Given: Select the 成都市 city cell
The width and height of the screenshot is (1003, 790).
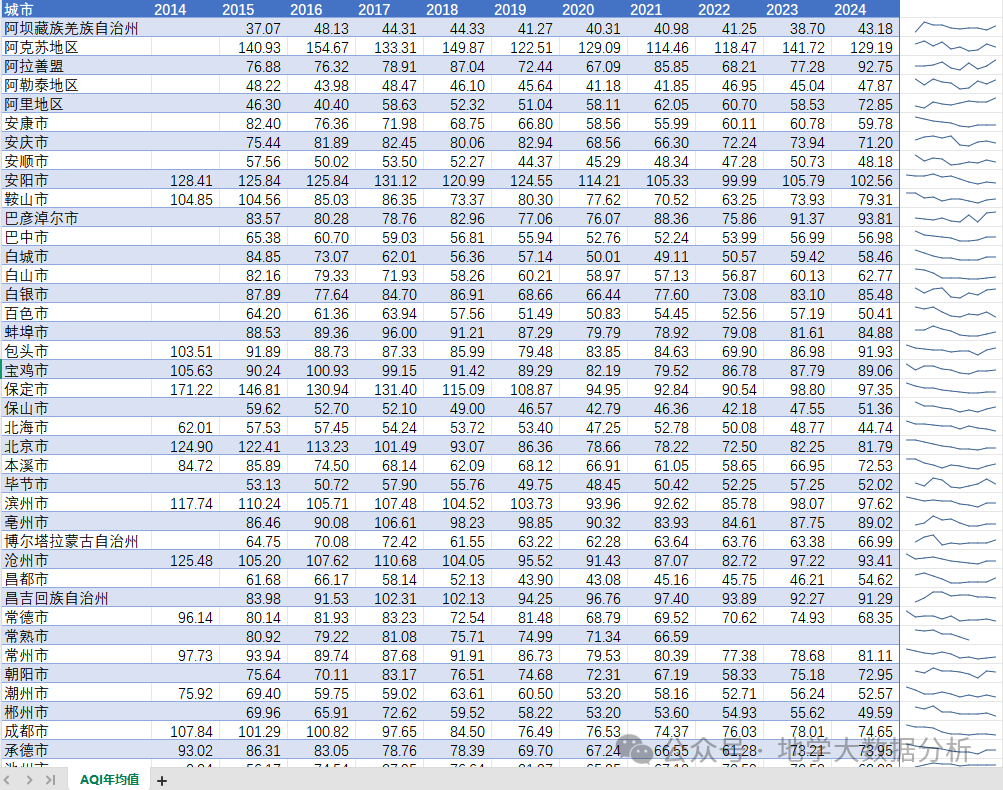Looking at the screenshot, I should click(76, 731).
